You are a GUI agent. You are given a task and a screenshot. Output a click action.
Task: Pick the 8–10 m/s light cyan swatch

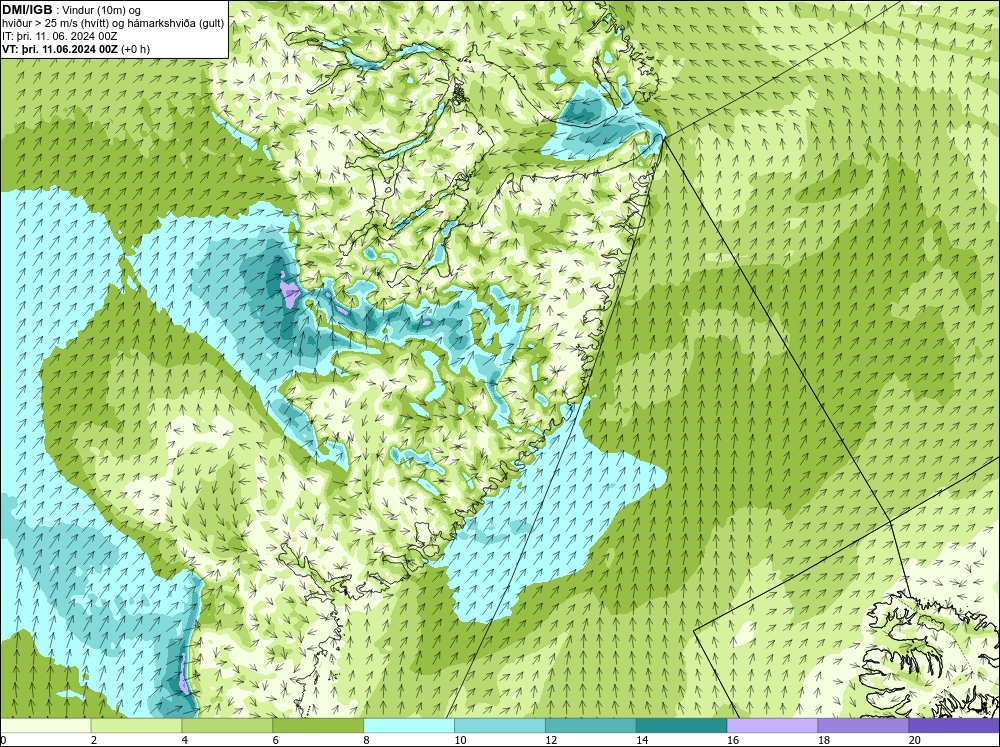point(409,725)
